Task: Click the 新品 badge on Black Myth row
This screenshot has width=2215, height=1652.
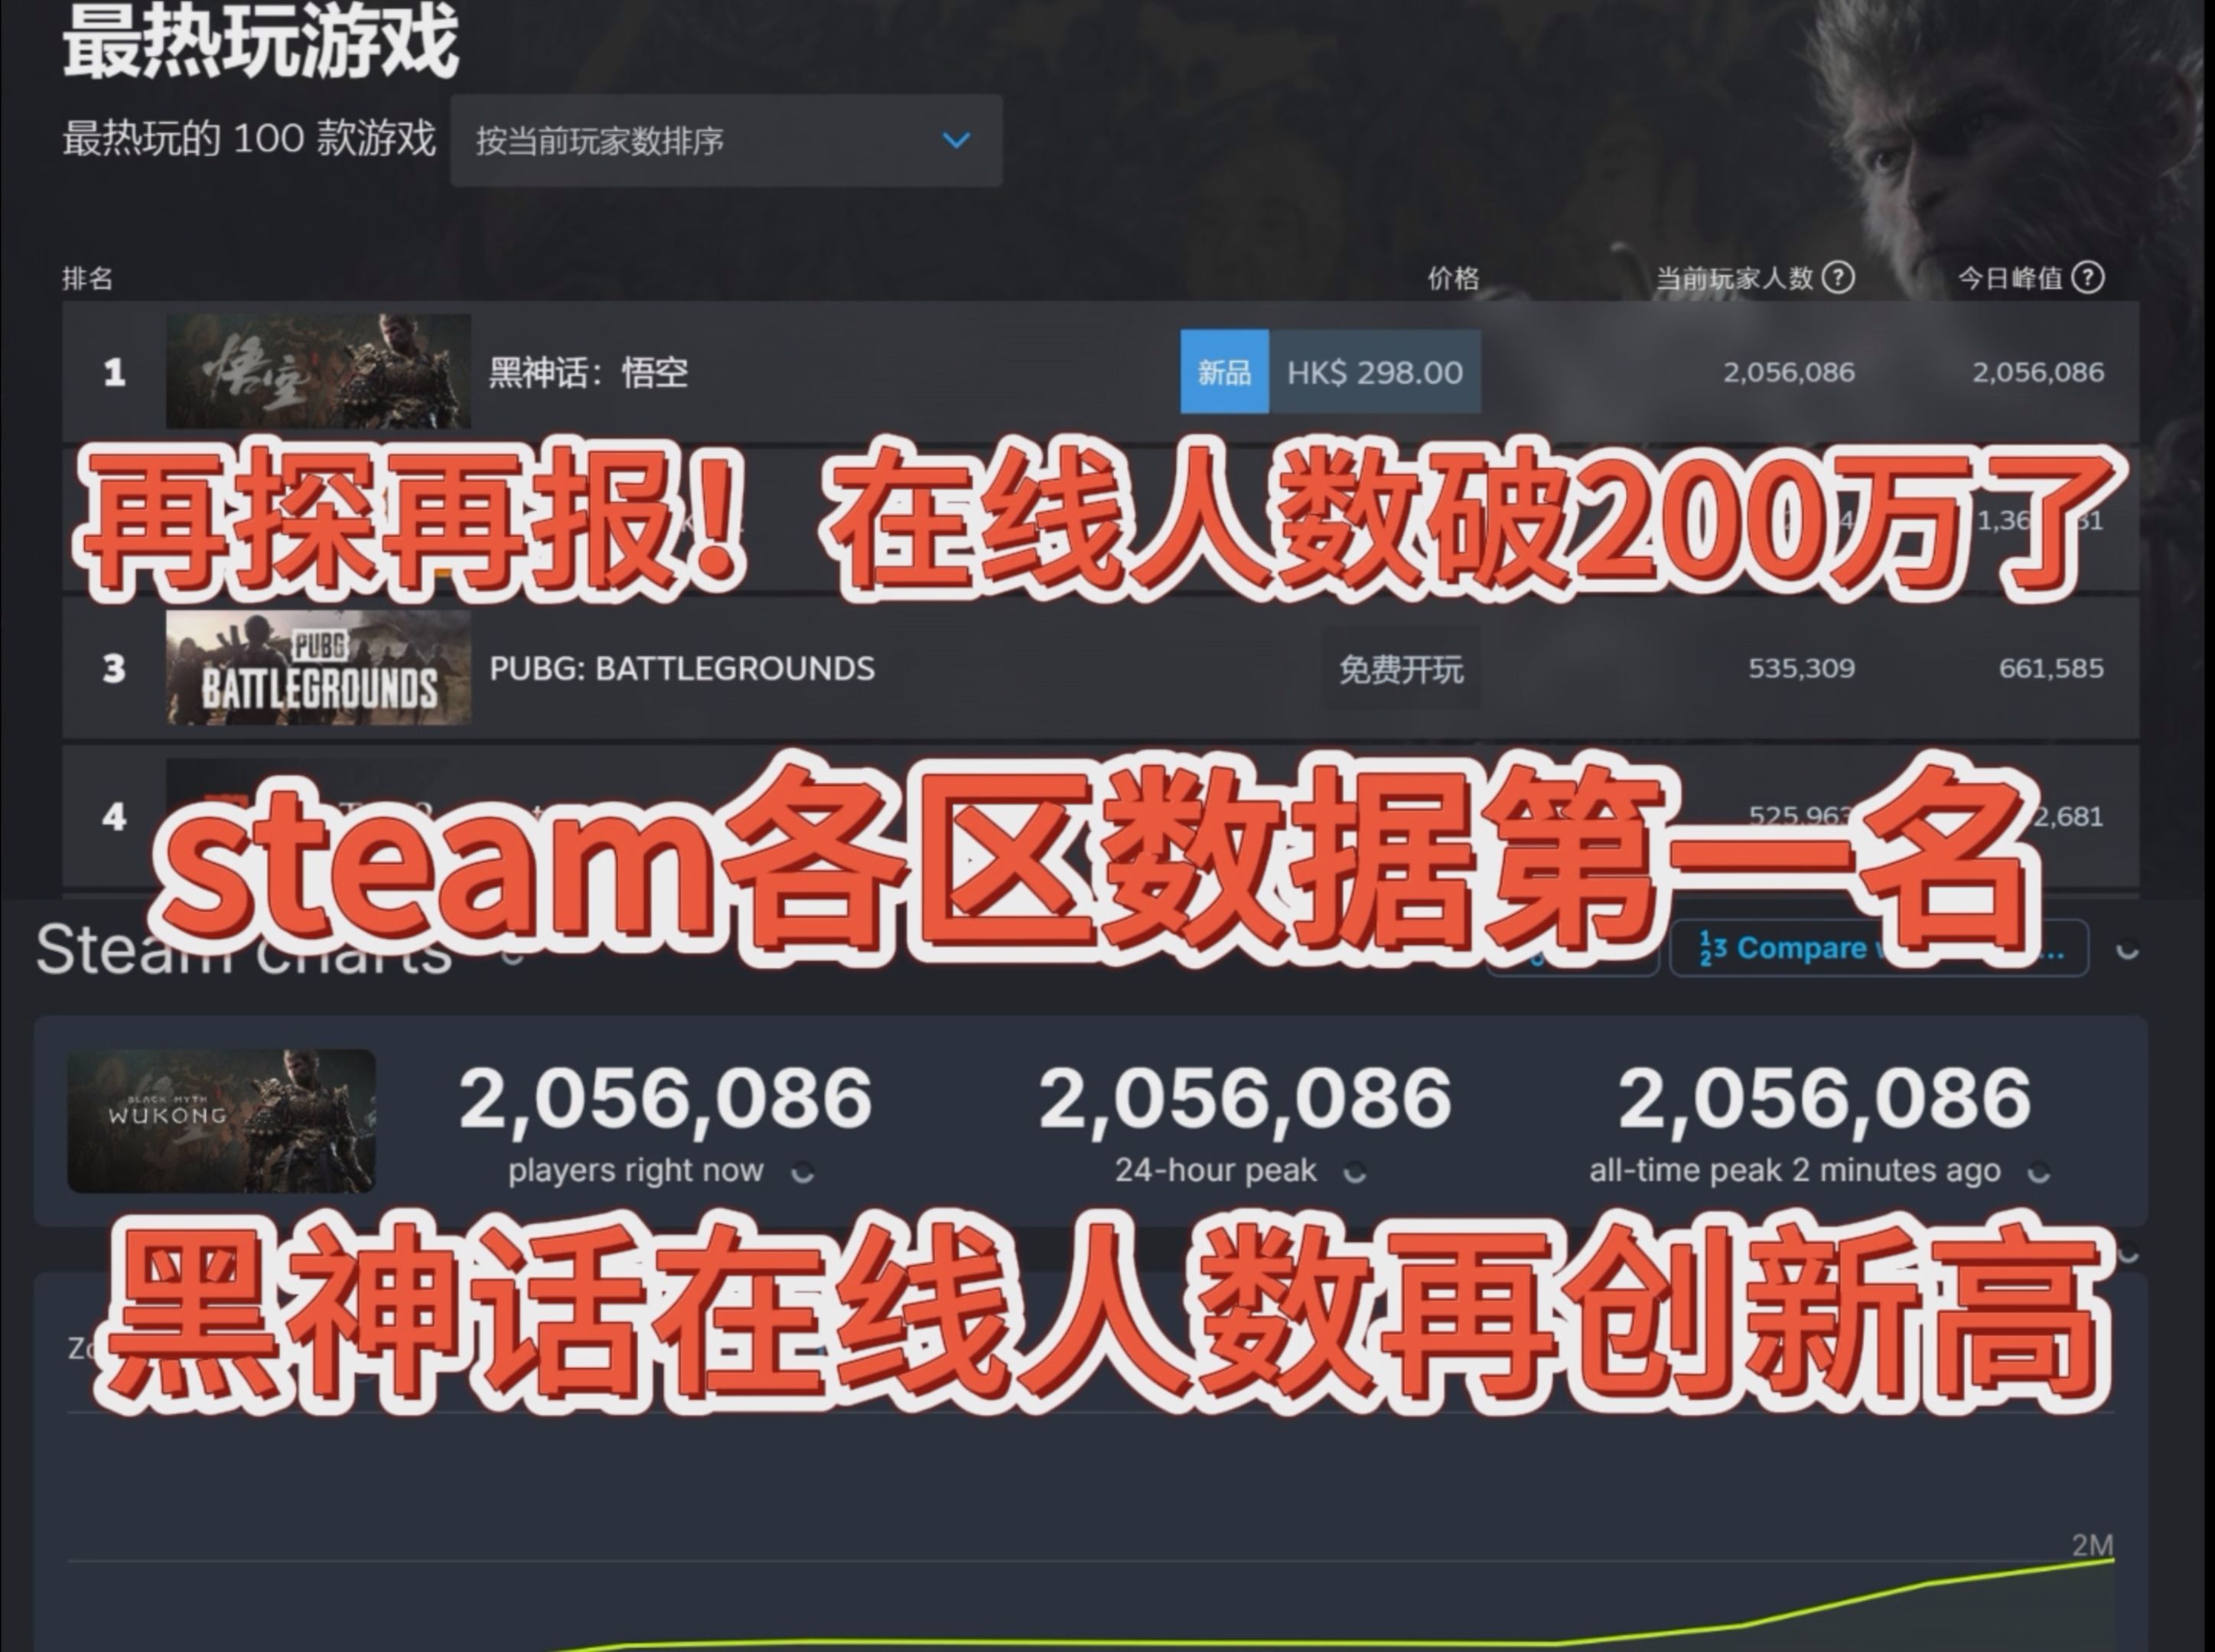Action: [1225, 372]
